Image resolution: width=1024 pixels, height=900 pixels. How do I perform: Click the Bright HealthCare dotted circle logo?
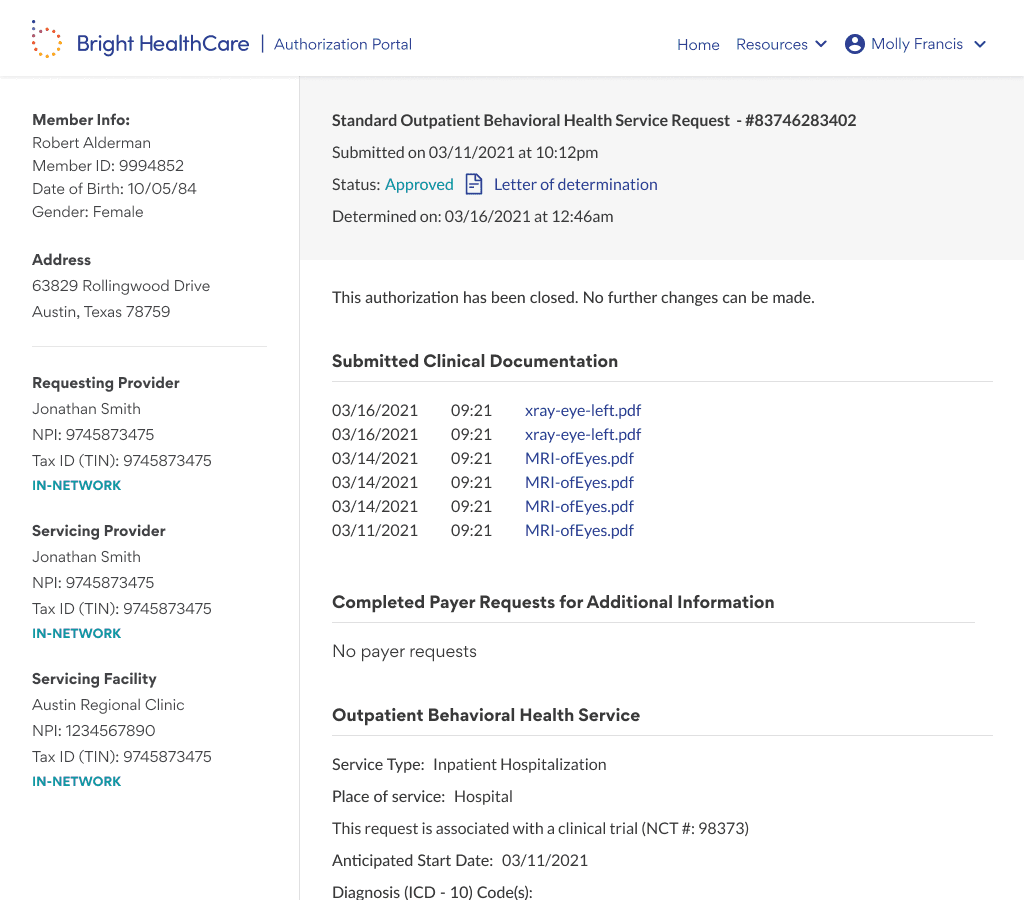click(46, 39)
